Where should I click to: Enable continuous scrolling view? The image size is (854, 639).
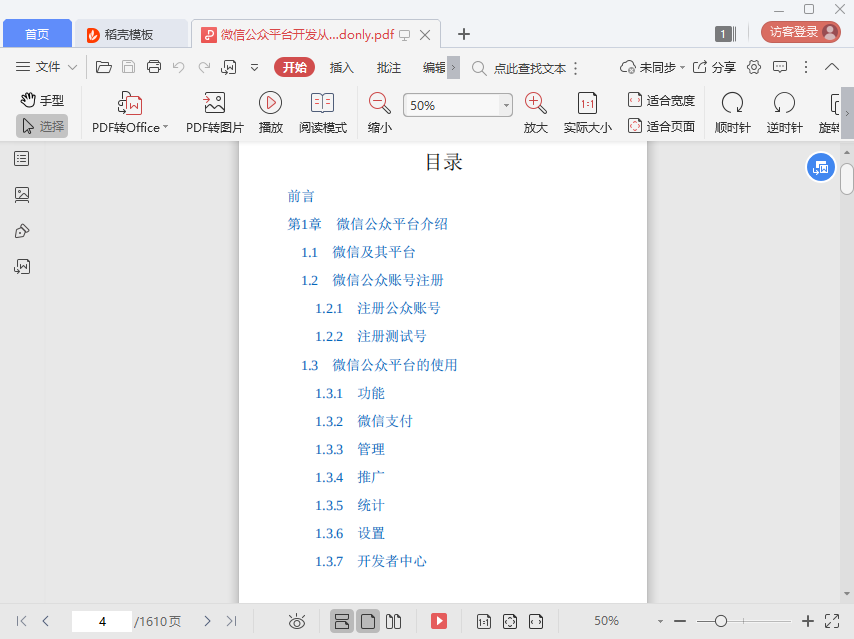click(342, 621)
